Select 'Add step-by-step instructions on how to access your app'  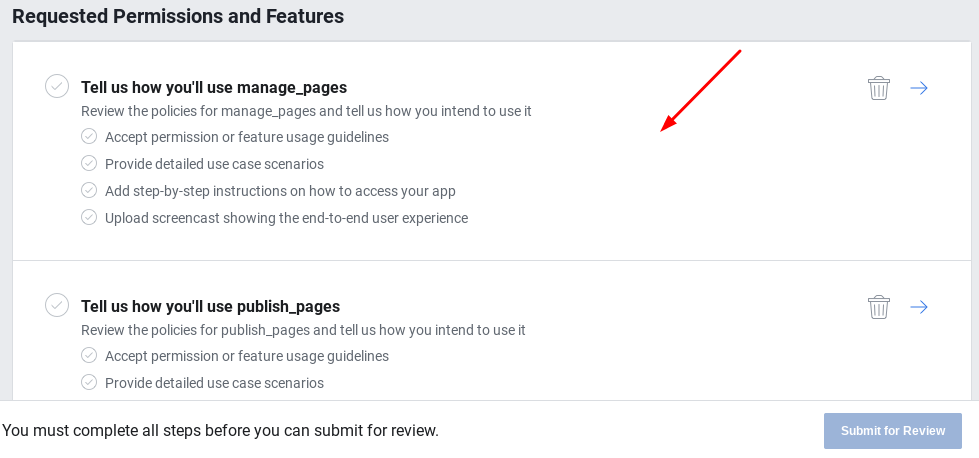(280, 191)
